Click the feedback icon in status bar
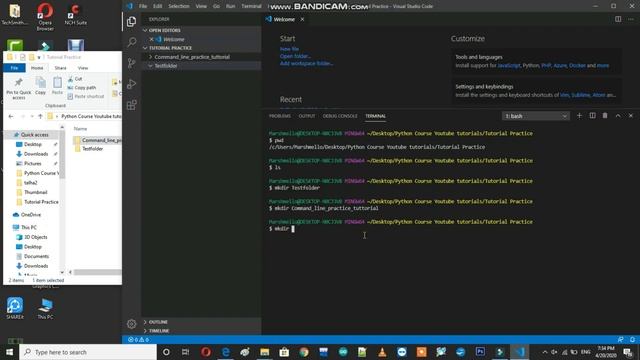 click(620, 340)
